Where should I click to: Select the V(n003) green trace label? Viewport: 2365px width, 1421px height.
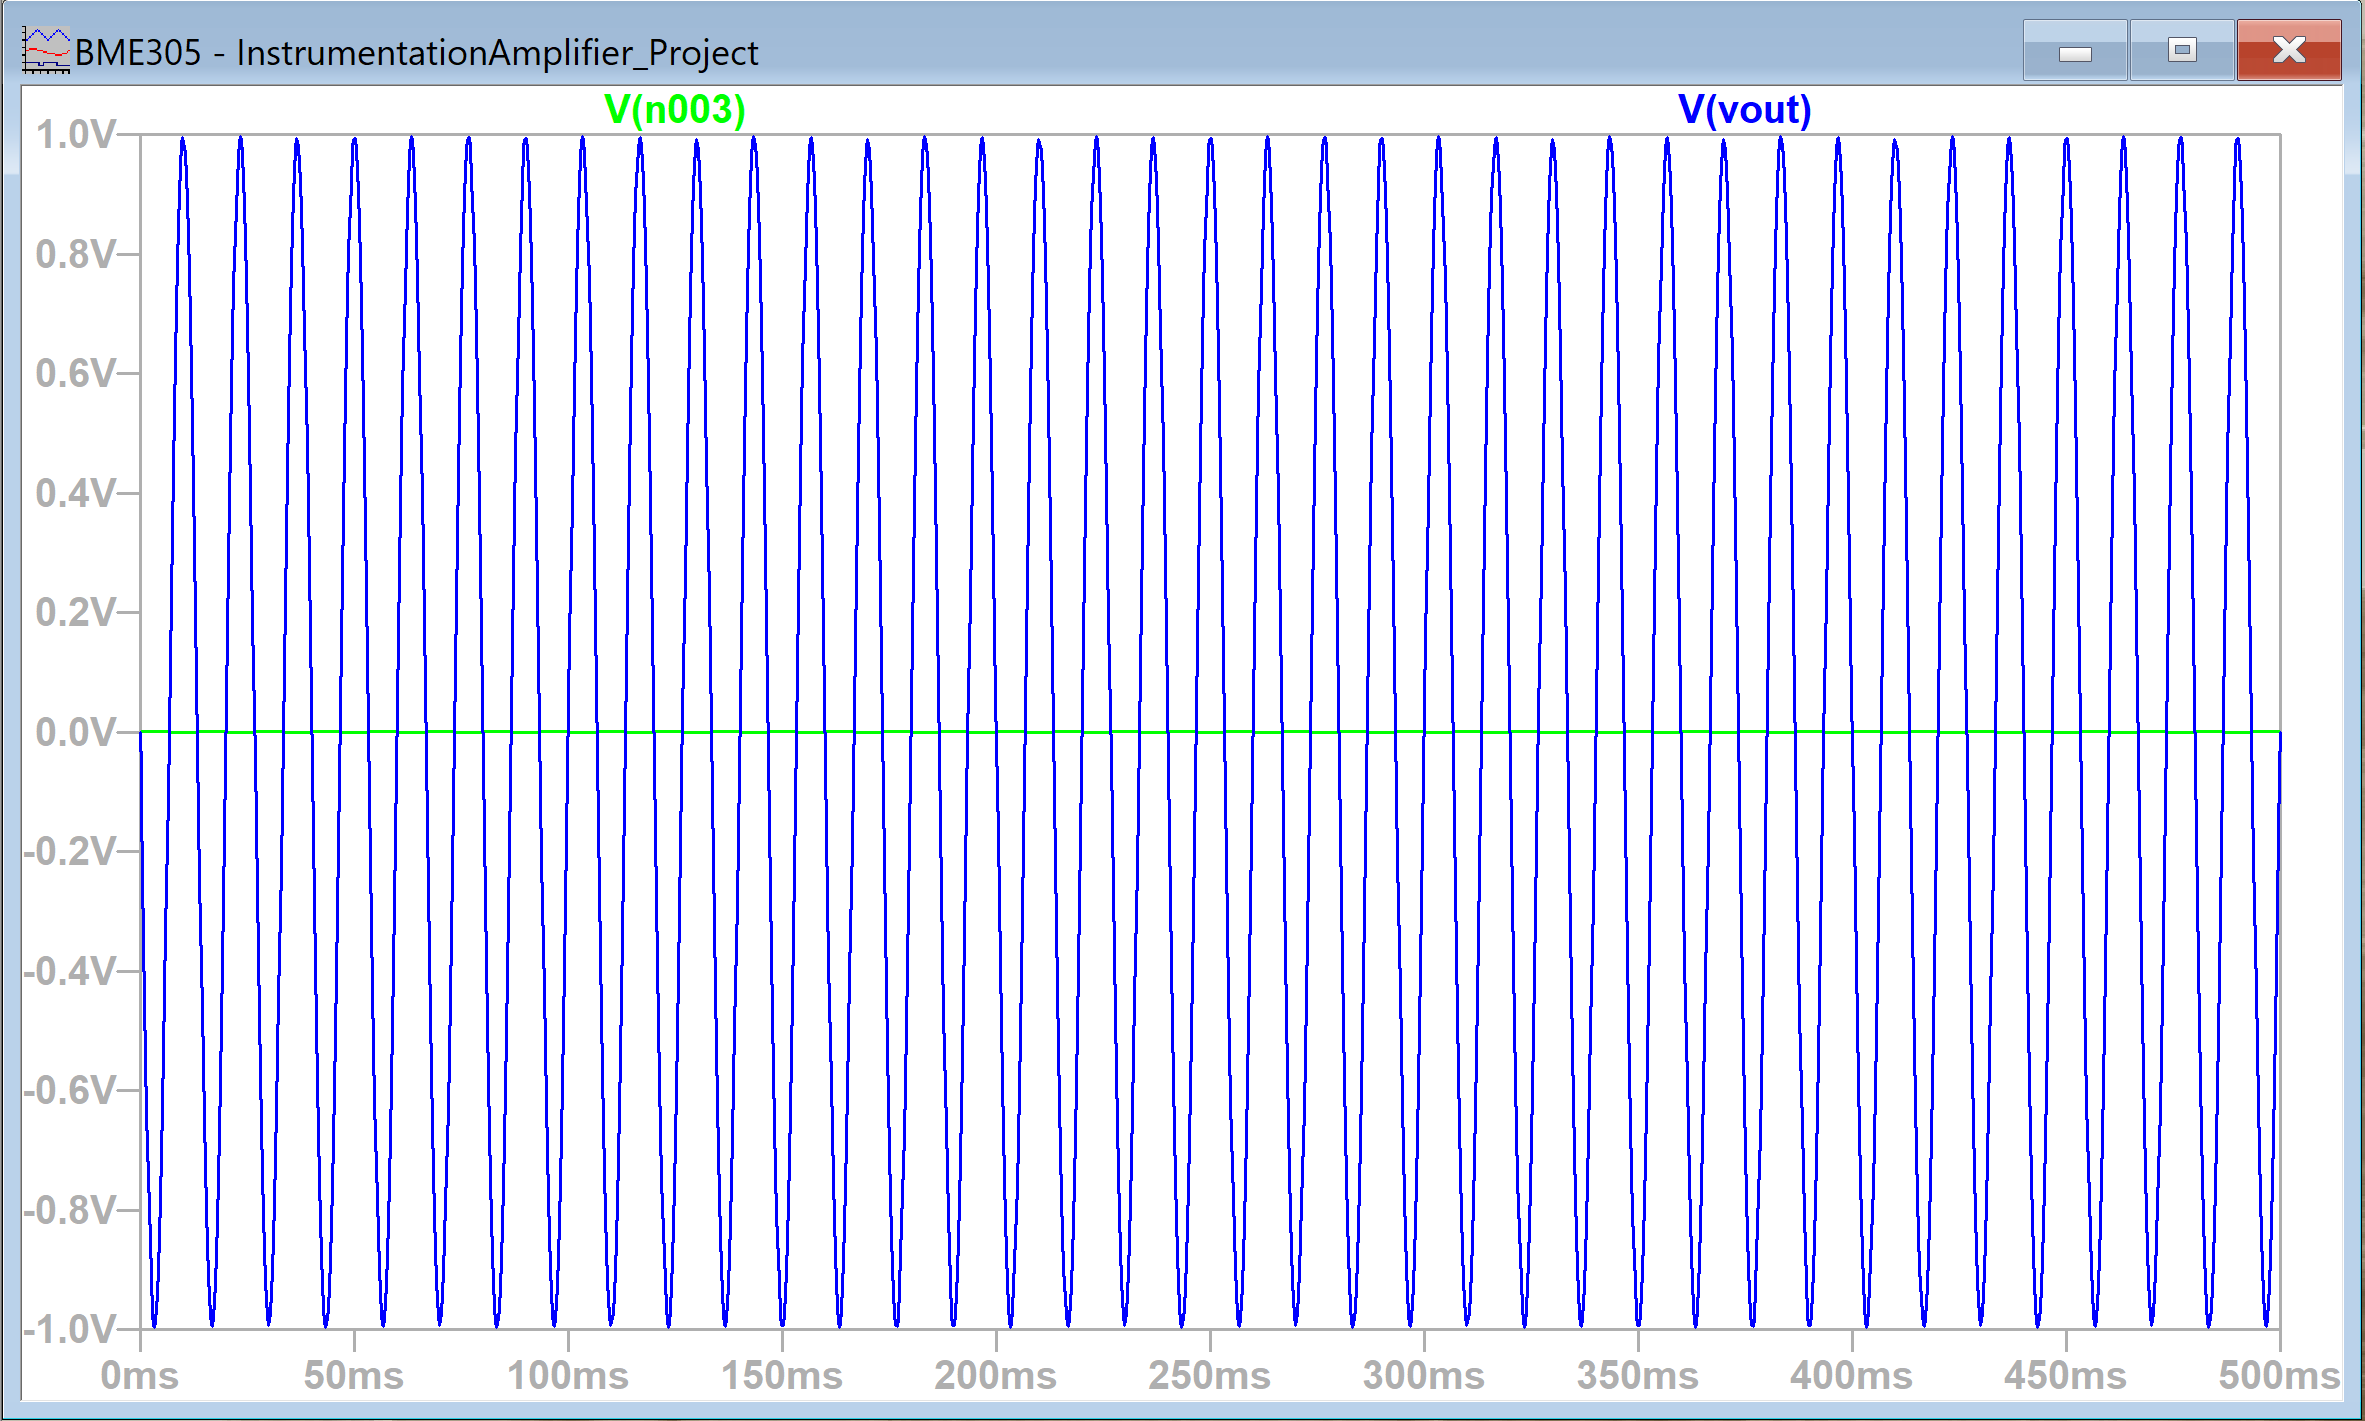point(672,111)
